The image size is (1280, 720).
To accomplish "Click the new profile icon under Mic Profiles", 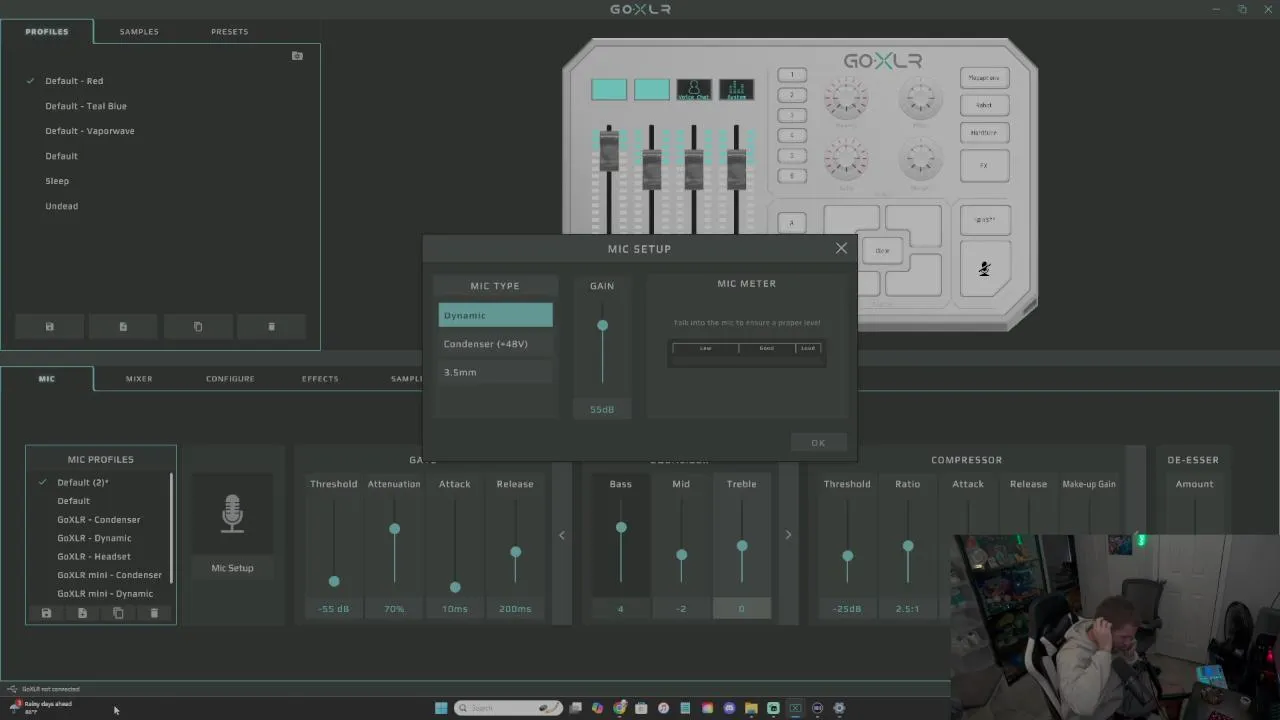I will click(x=82, y=613).
